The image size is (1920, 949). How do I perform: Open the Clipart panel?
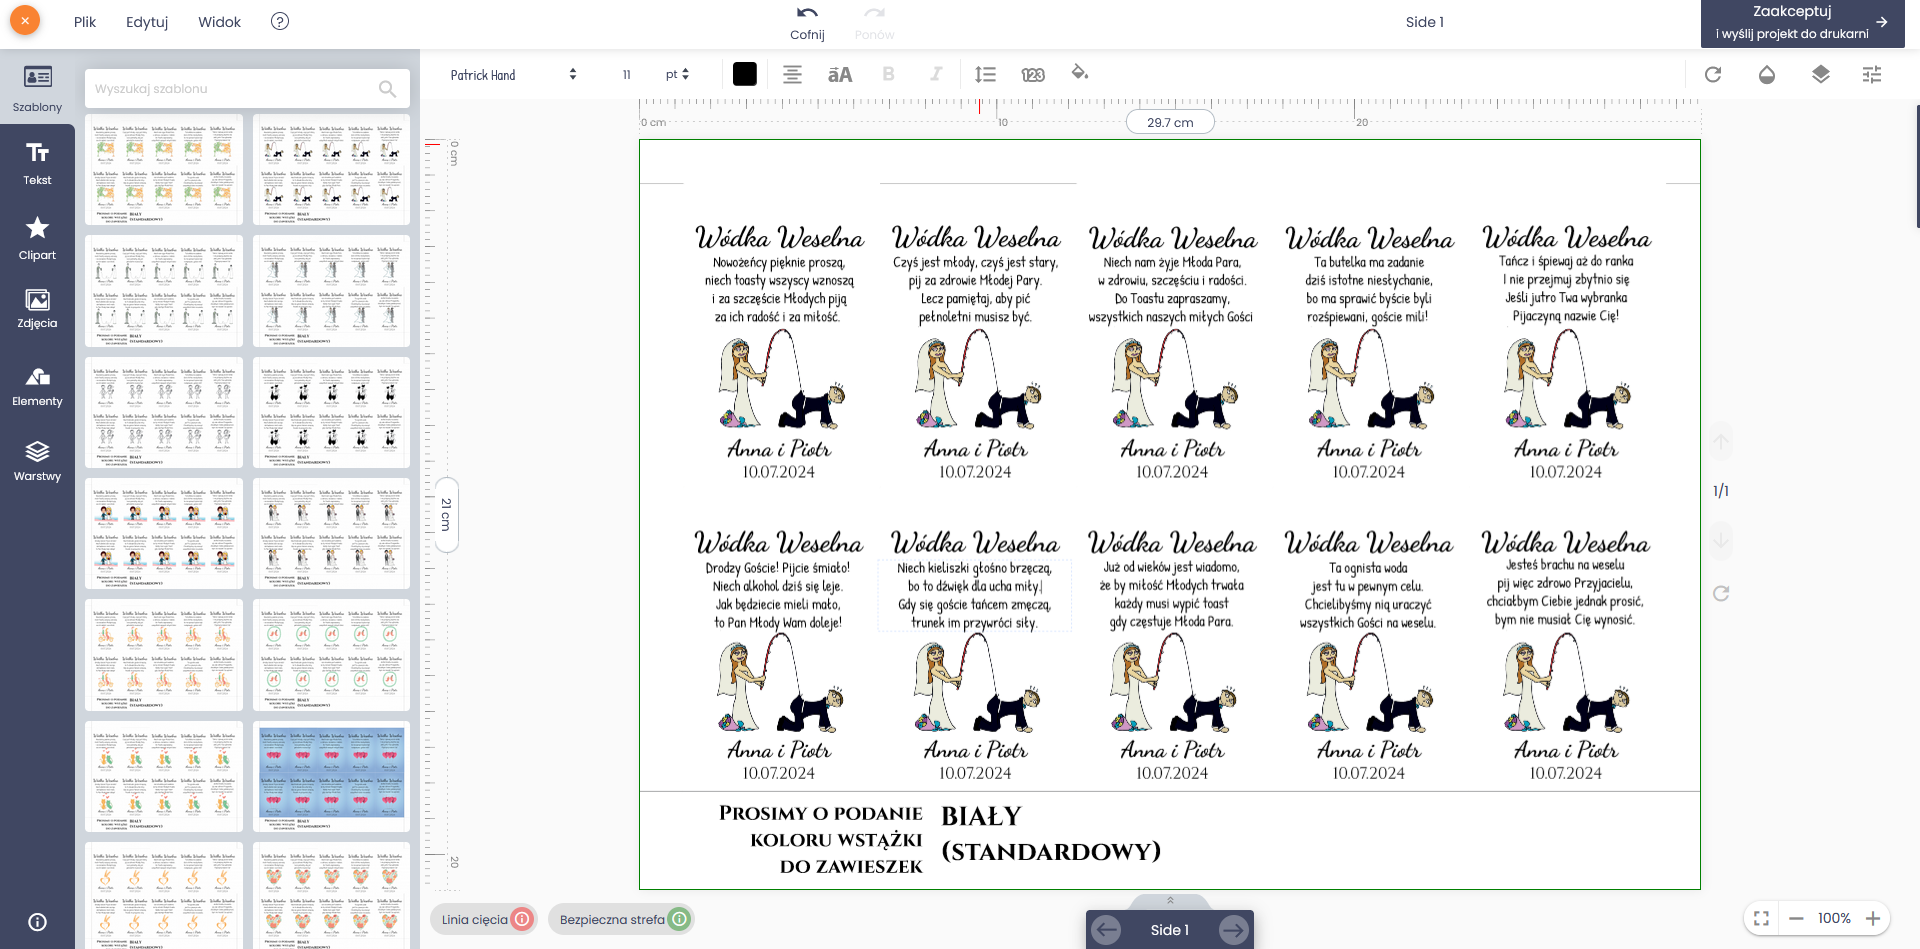click(x=37, y=238)
